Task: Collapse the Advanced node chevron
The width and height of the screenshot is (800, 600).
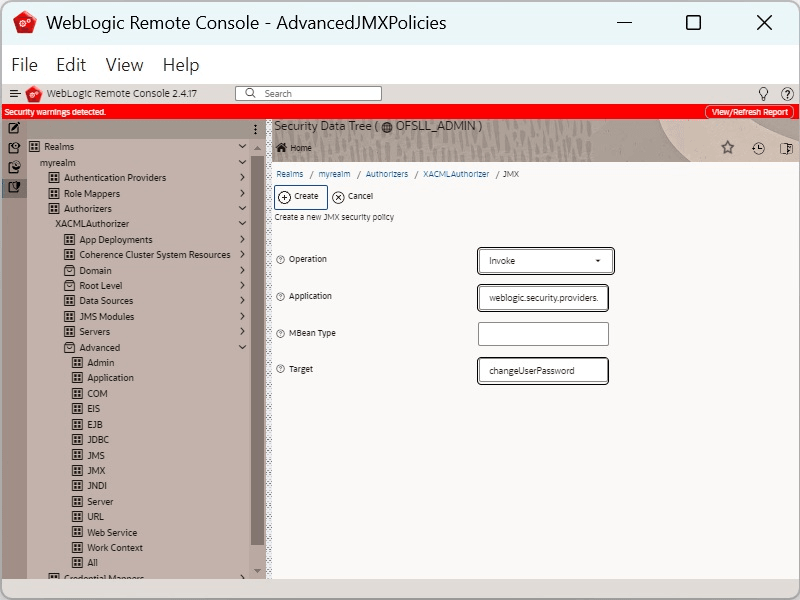Action: [x=242, y=347]
